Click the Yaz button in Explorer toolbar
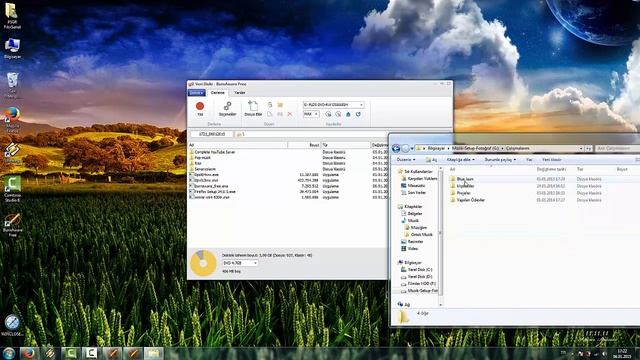This screenshot has height=360, width=640. point(529,160)
